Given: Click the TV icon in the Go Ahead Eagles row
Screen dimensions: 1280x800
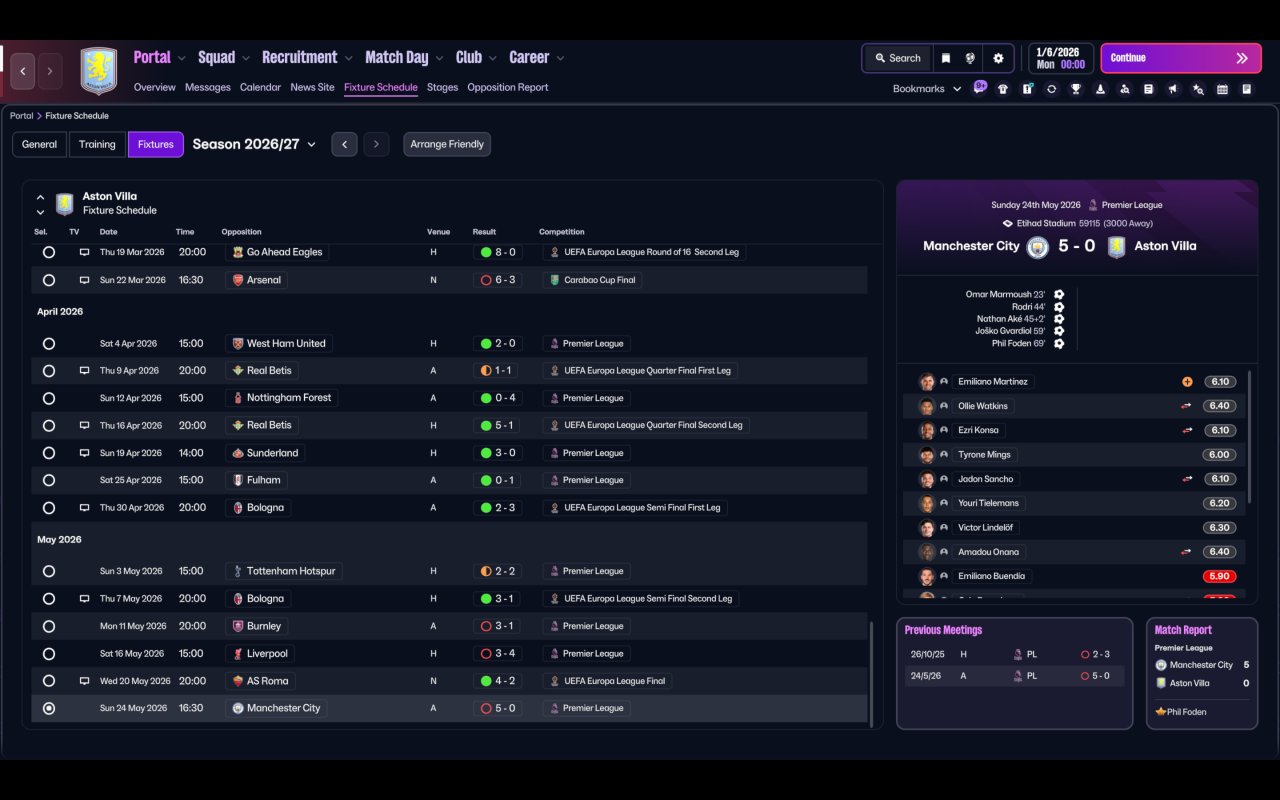Looking at the screenshot, I should pyautogui.click(x=85, y=253).
